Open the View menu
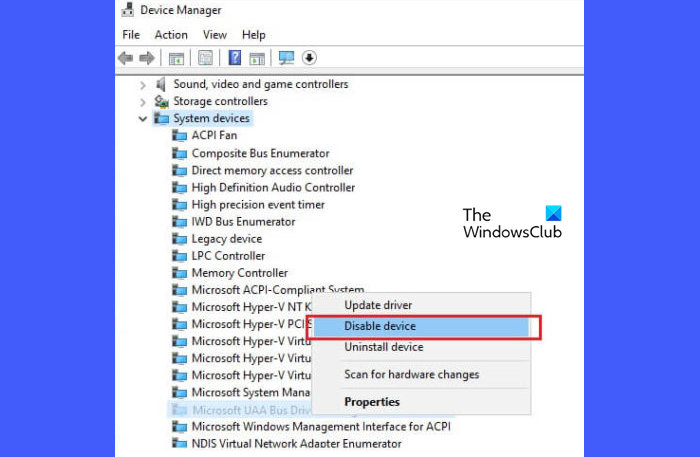This screenshot has width=700, height=457. [x=214, y=35]
